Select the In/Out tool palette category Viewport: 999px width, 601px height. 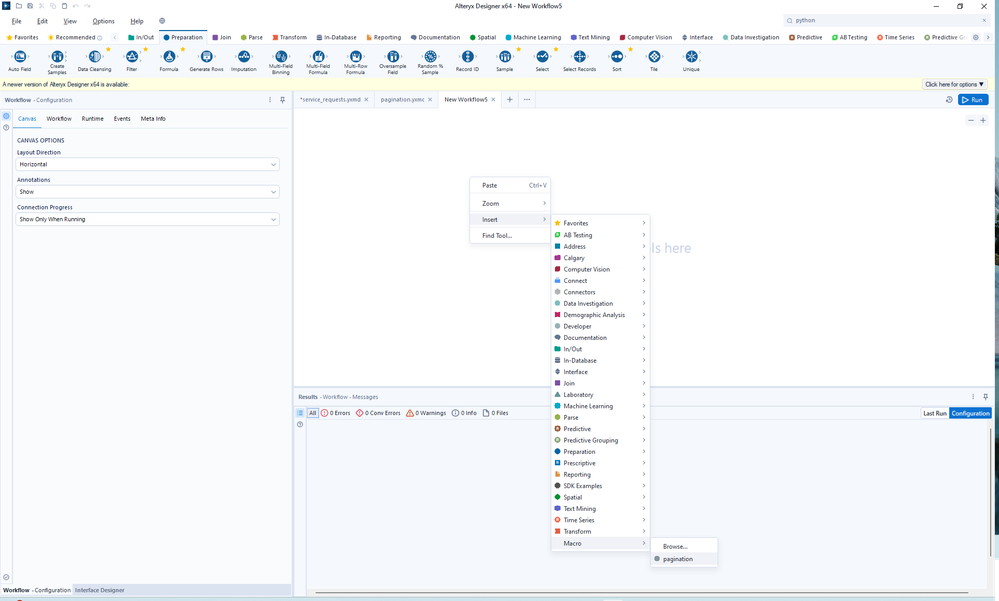click(x=141, y=38)
